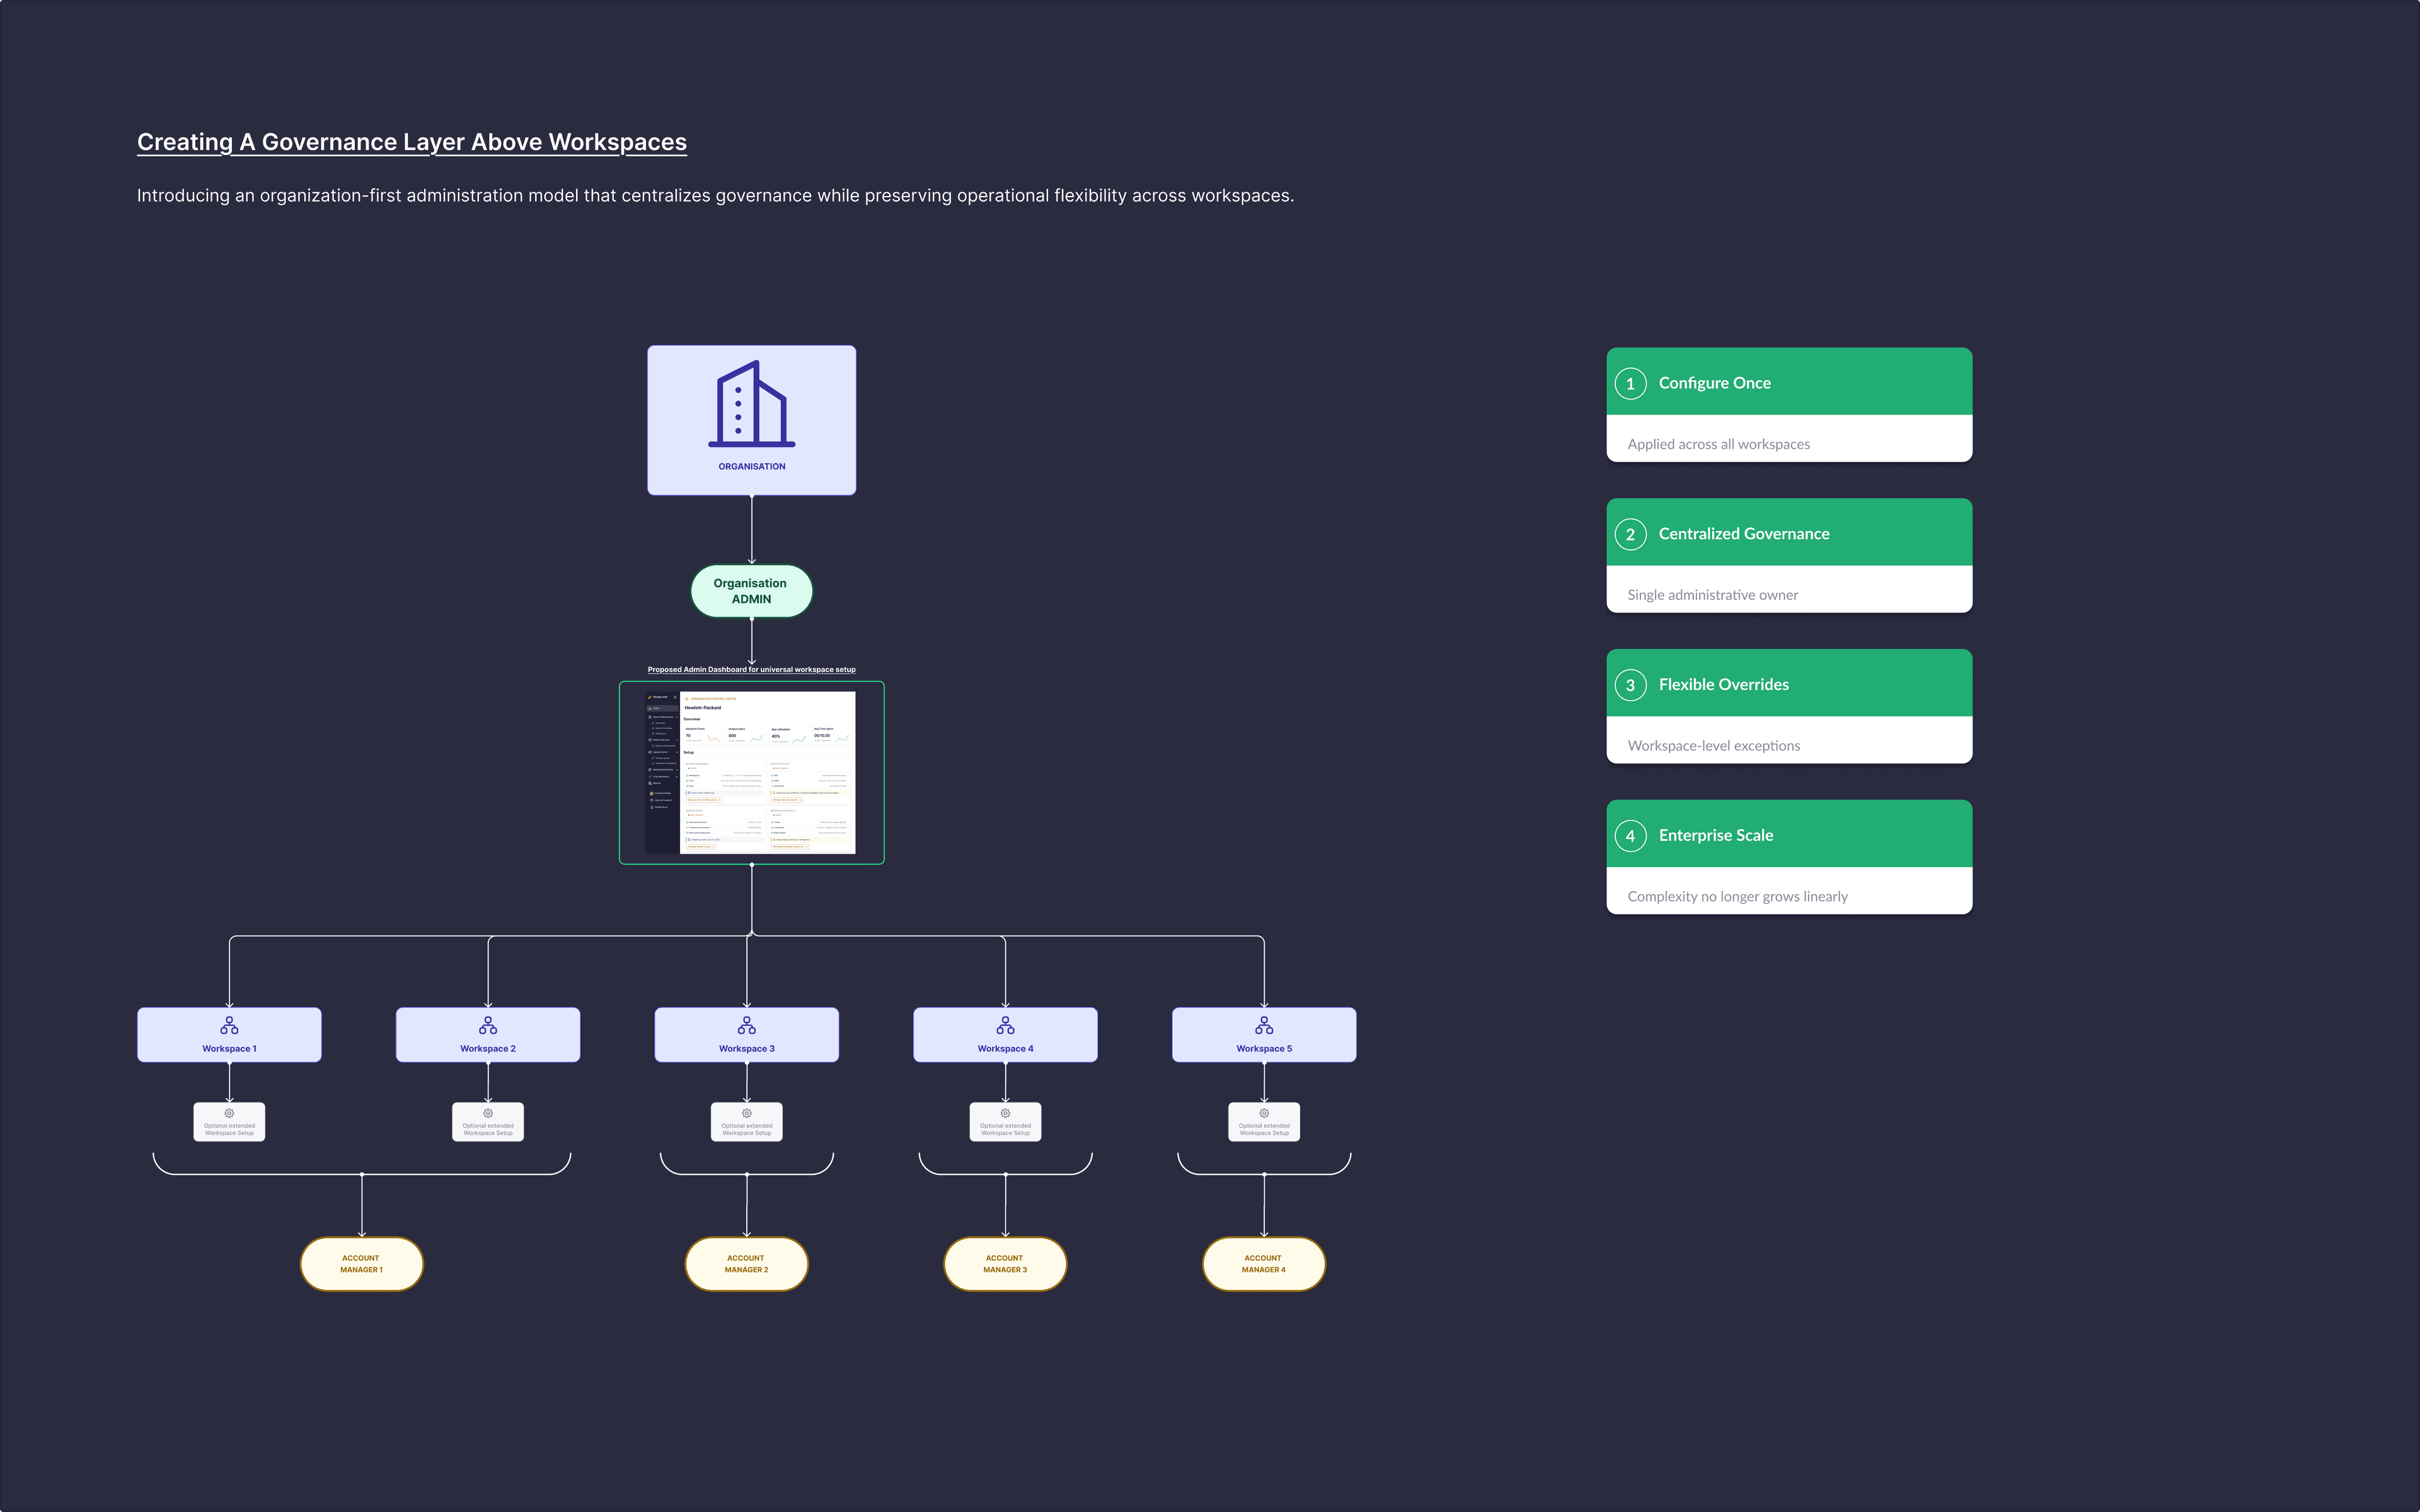Viewport: 2420px width, 1512px height.
Task: Select the Organisation ADMIN pill
Action: (752, 591)
